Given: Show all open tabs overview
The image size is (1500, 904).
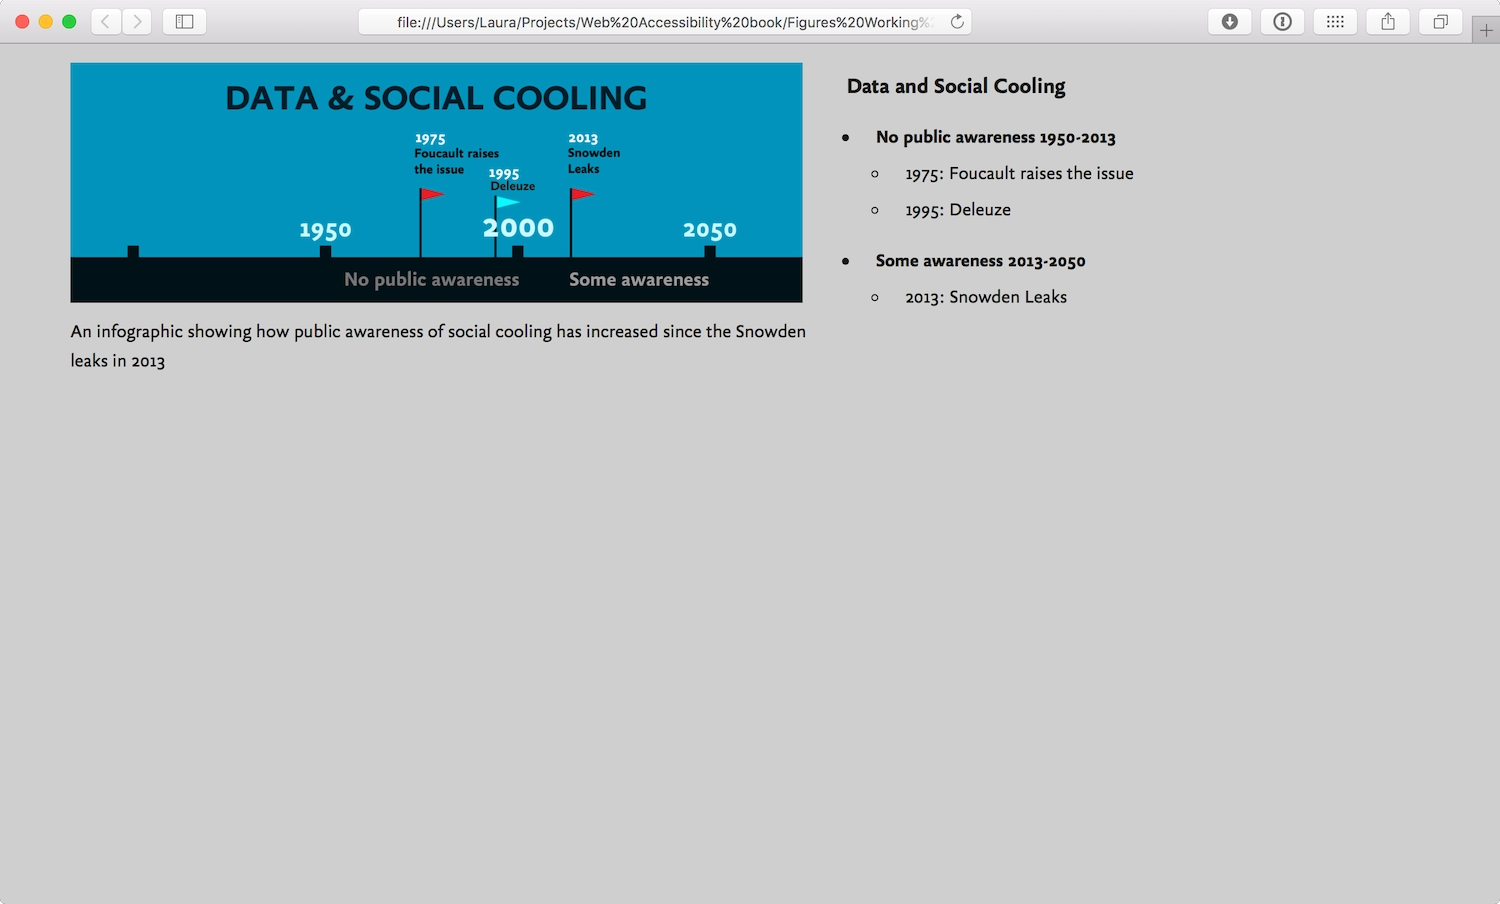Looking at the screenshot, I should tap(1440, 20).
